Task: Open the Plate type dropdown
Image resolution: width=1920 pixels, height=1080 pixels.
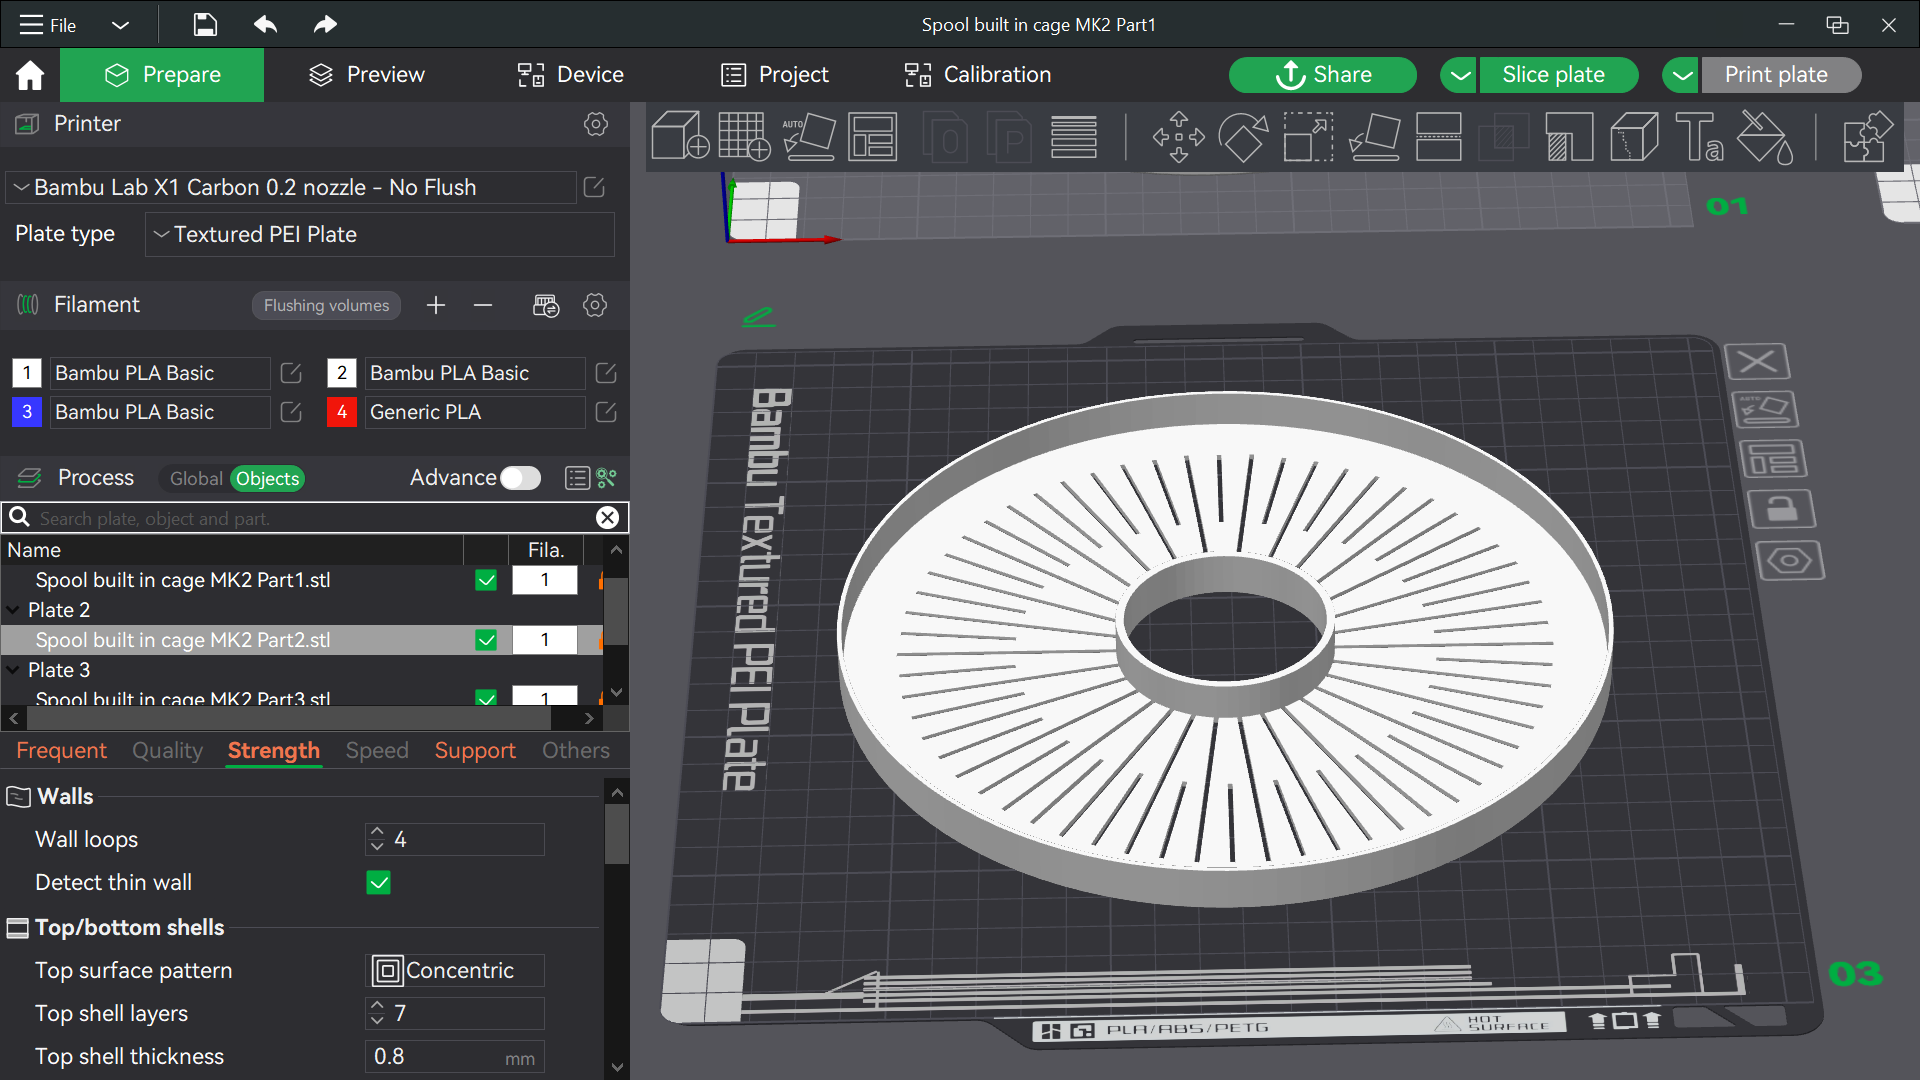Action: tap(380, 234)
